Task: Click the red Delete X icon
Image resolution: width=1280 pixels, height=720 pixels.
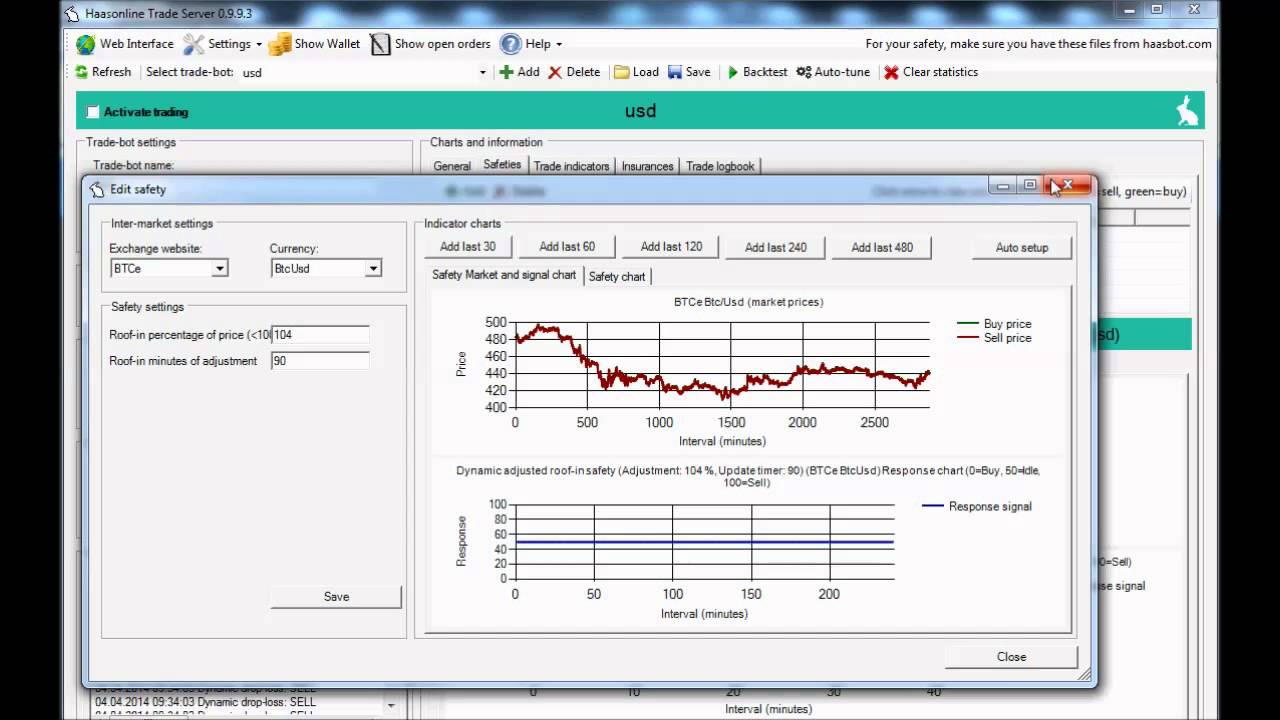Action: point(555,72)
